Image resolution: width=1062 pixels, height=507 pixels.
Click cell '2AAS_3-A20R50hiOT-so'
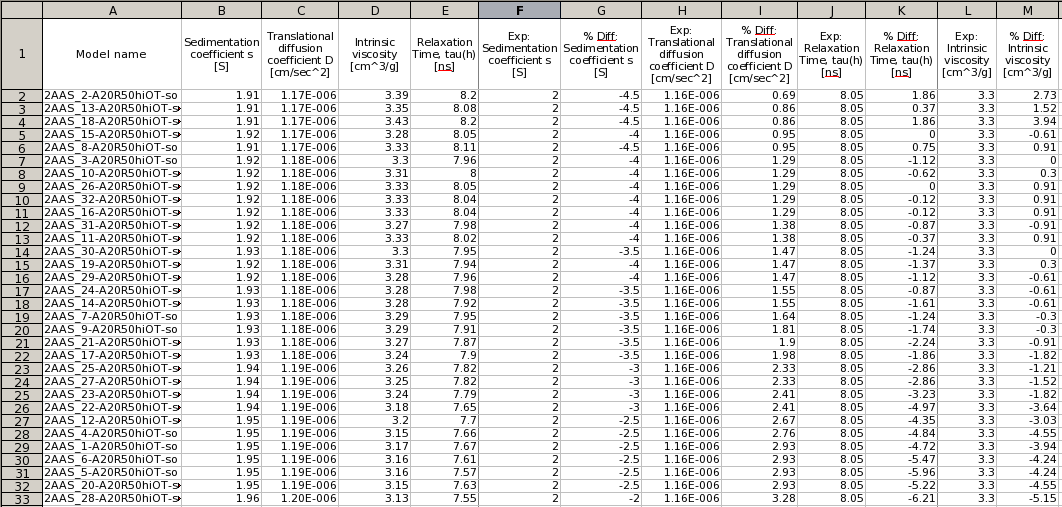tap(112, 160)
